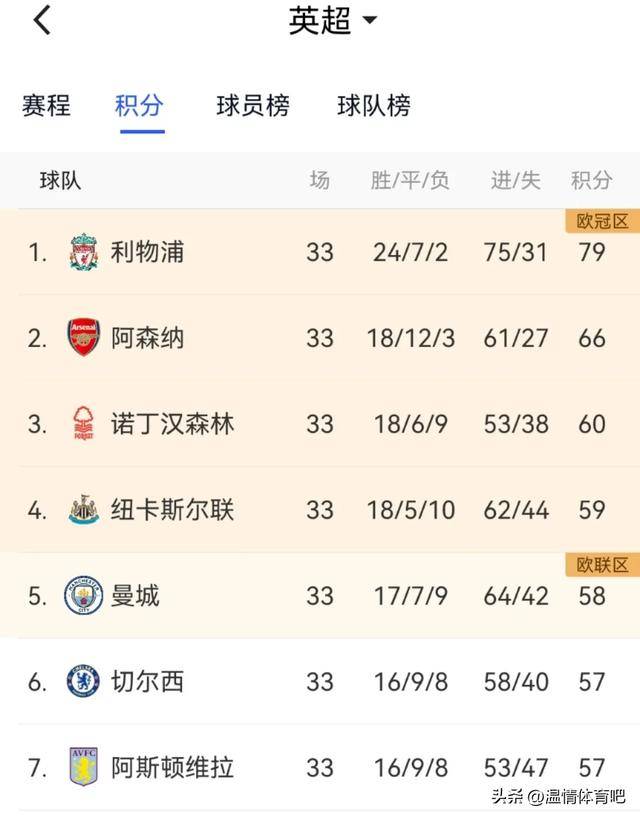Tap the 进/失 column header
This screenshot has width=640, height=819.
pos(515,180)
